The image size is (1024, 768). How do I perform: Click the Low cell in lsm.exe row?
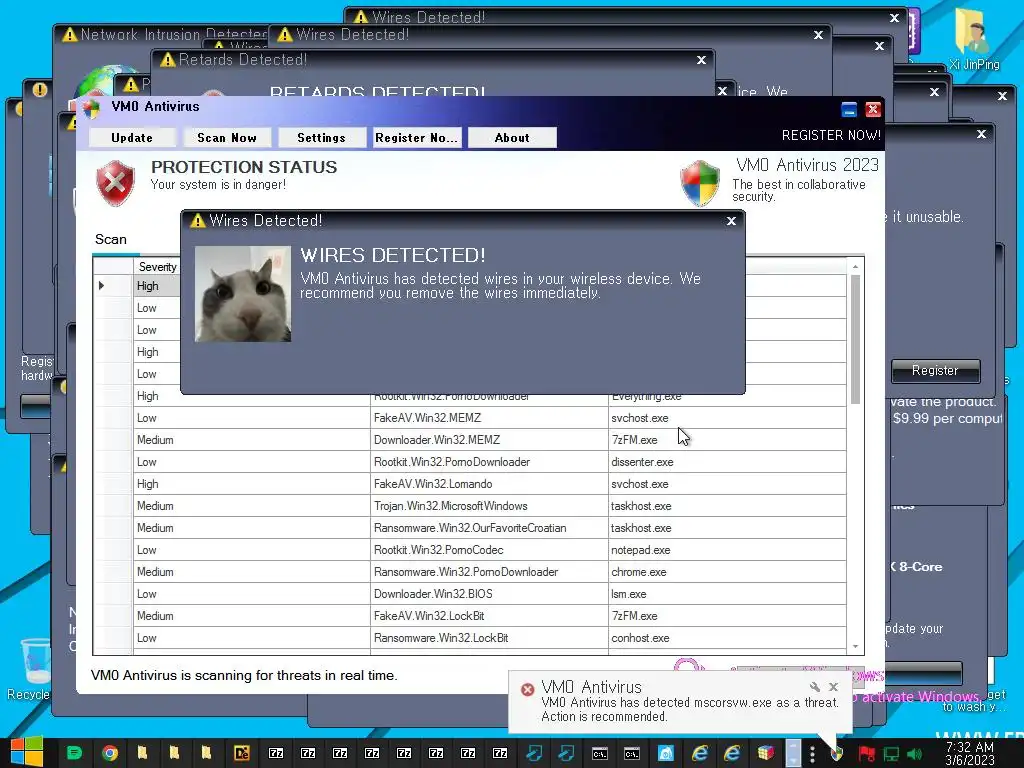point(251,594)
